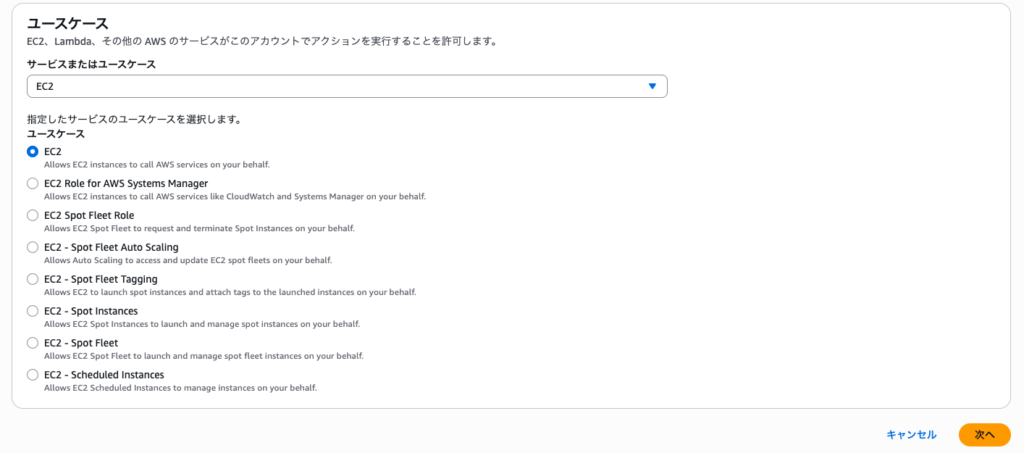1024x453 pixels.
Task: Choose the EC2 - Spot Fleet use case
Action: [x=33, y=343]
